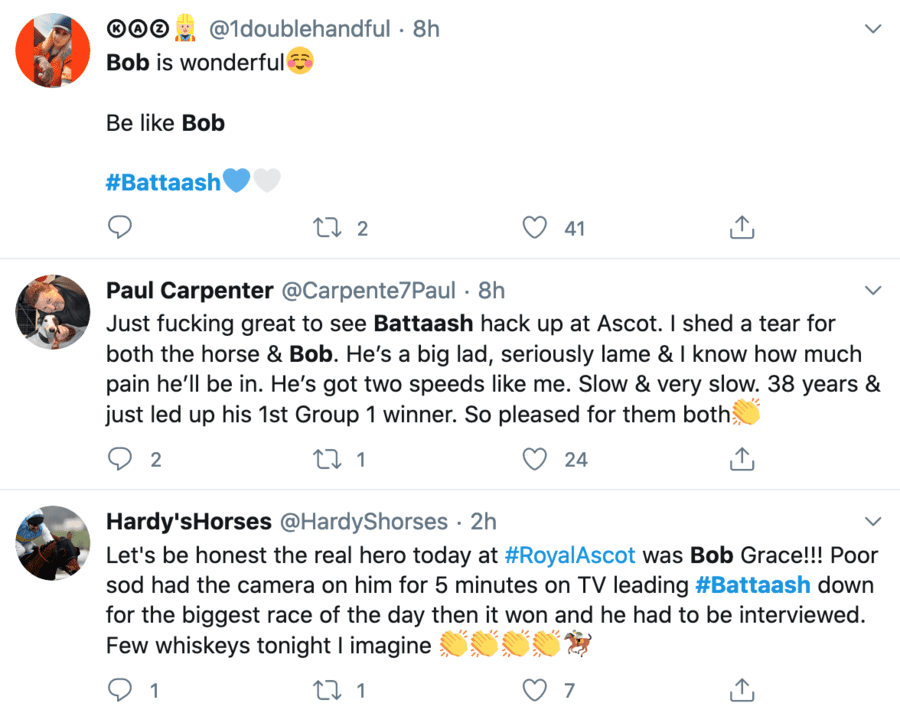Viewport: 900px width, 713px height.
Task: Open the caret menu on Hardy'sHorses tweet
Action: click(872, 522)
